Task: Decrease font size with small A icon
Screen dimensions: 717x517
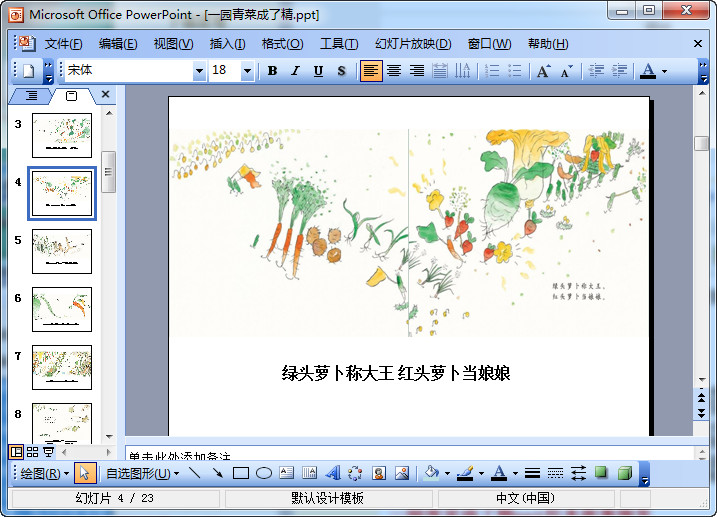Action: 567,71
